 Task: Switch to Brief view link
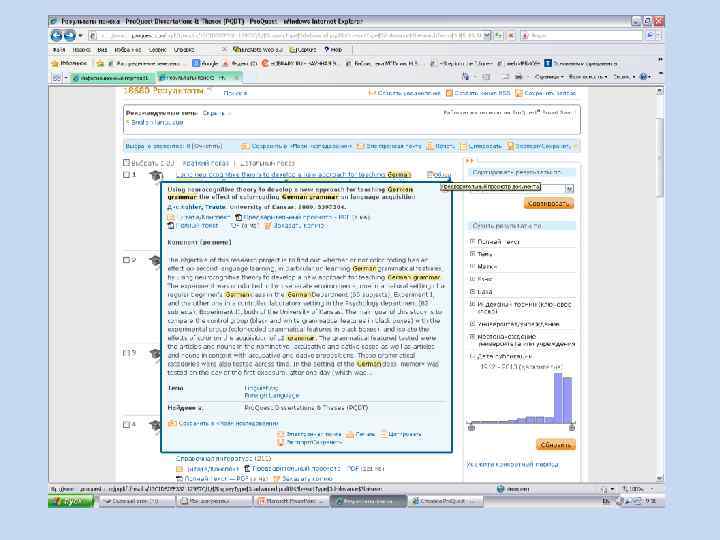click(x=205, y=163)
